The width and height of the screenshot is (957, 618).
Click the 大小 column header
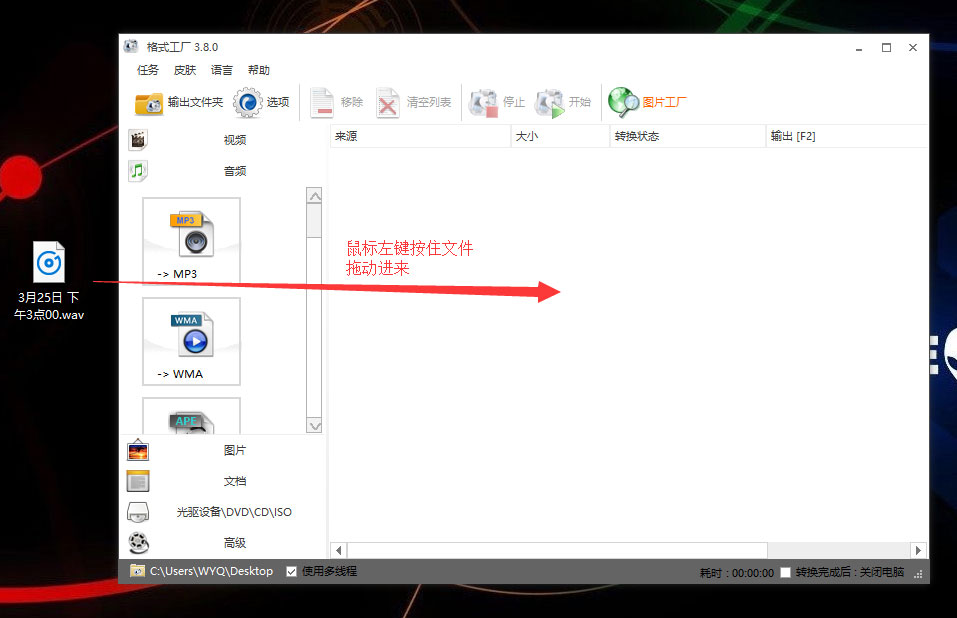[x=560, y=136]
